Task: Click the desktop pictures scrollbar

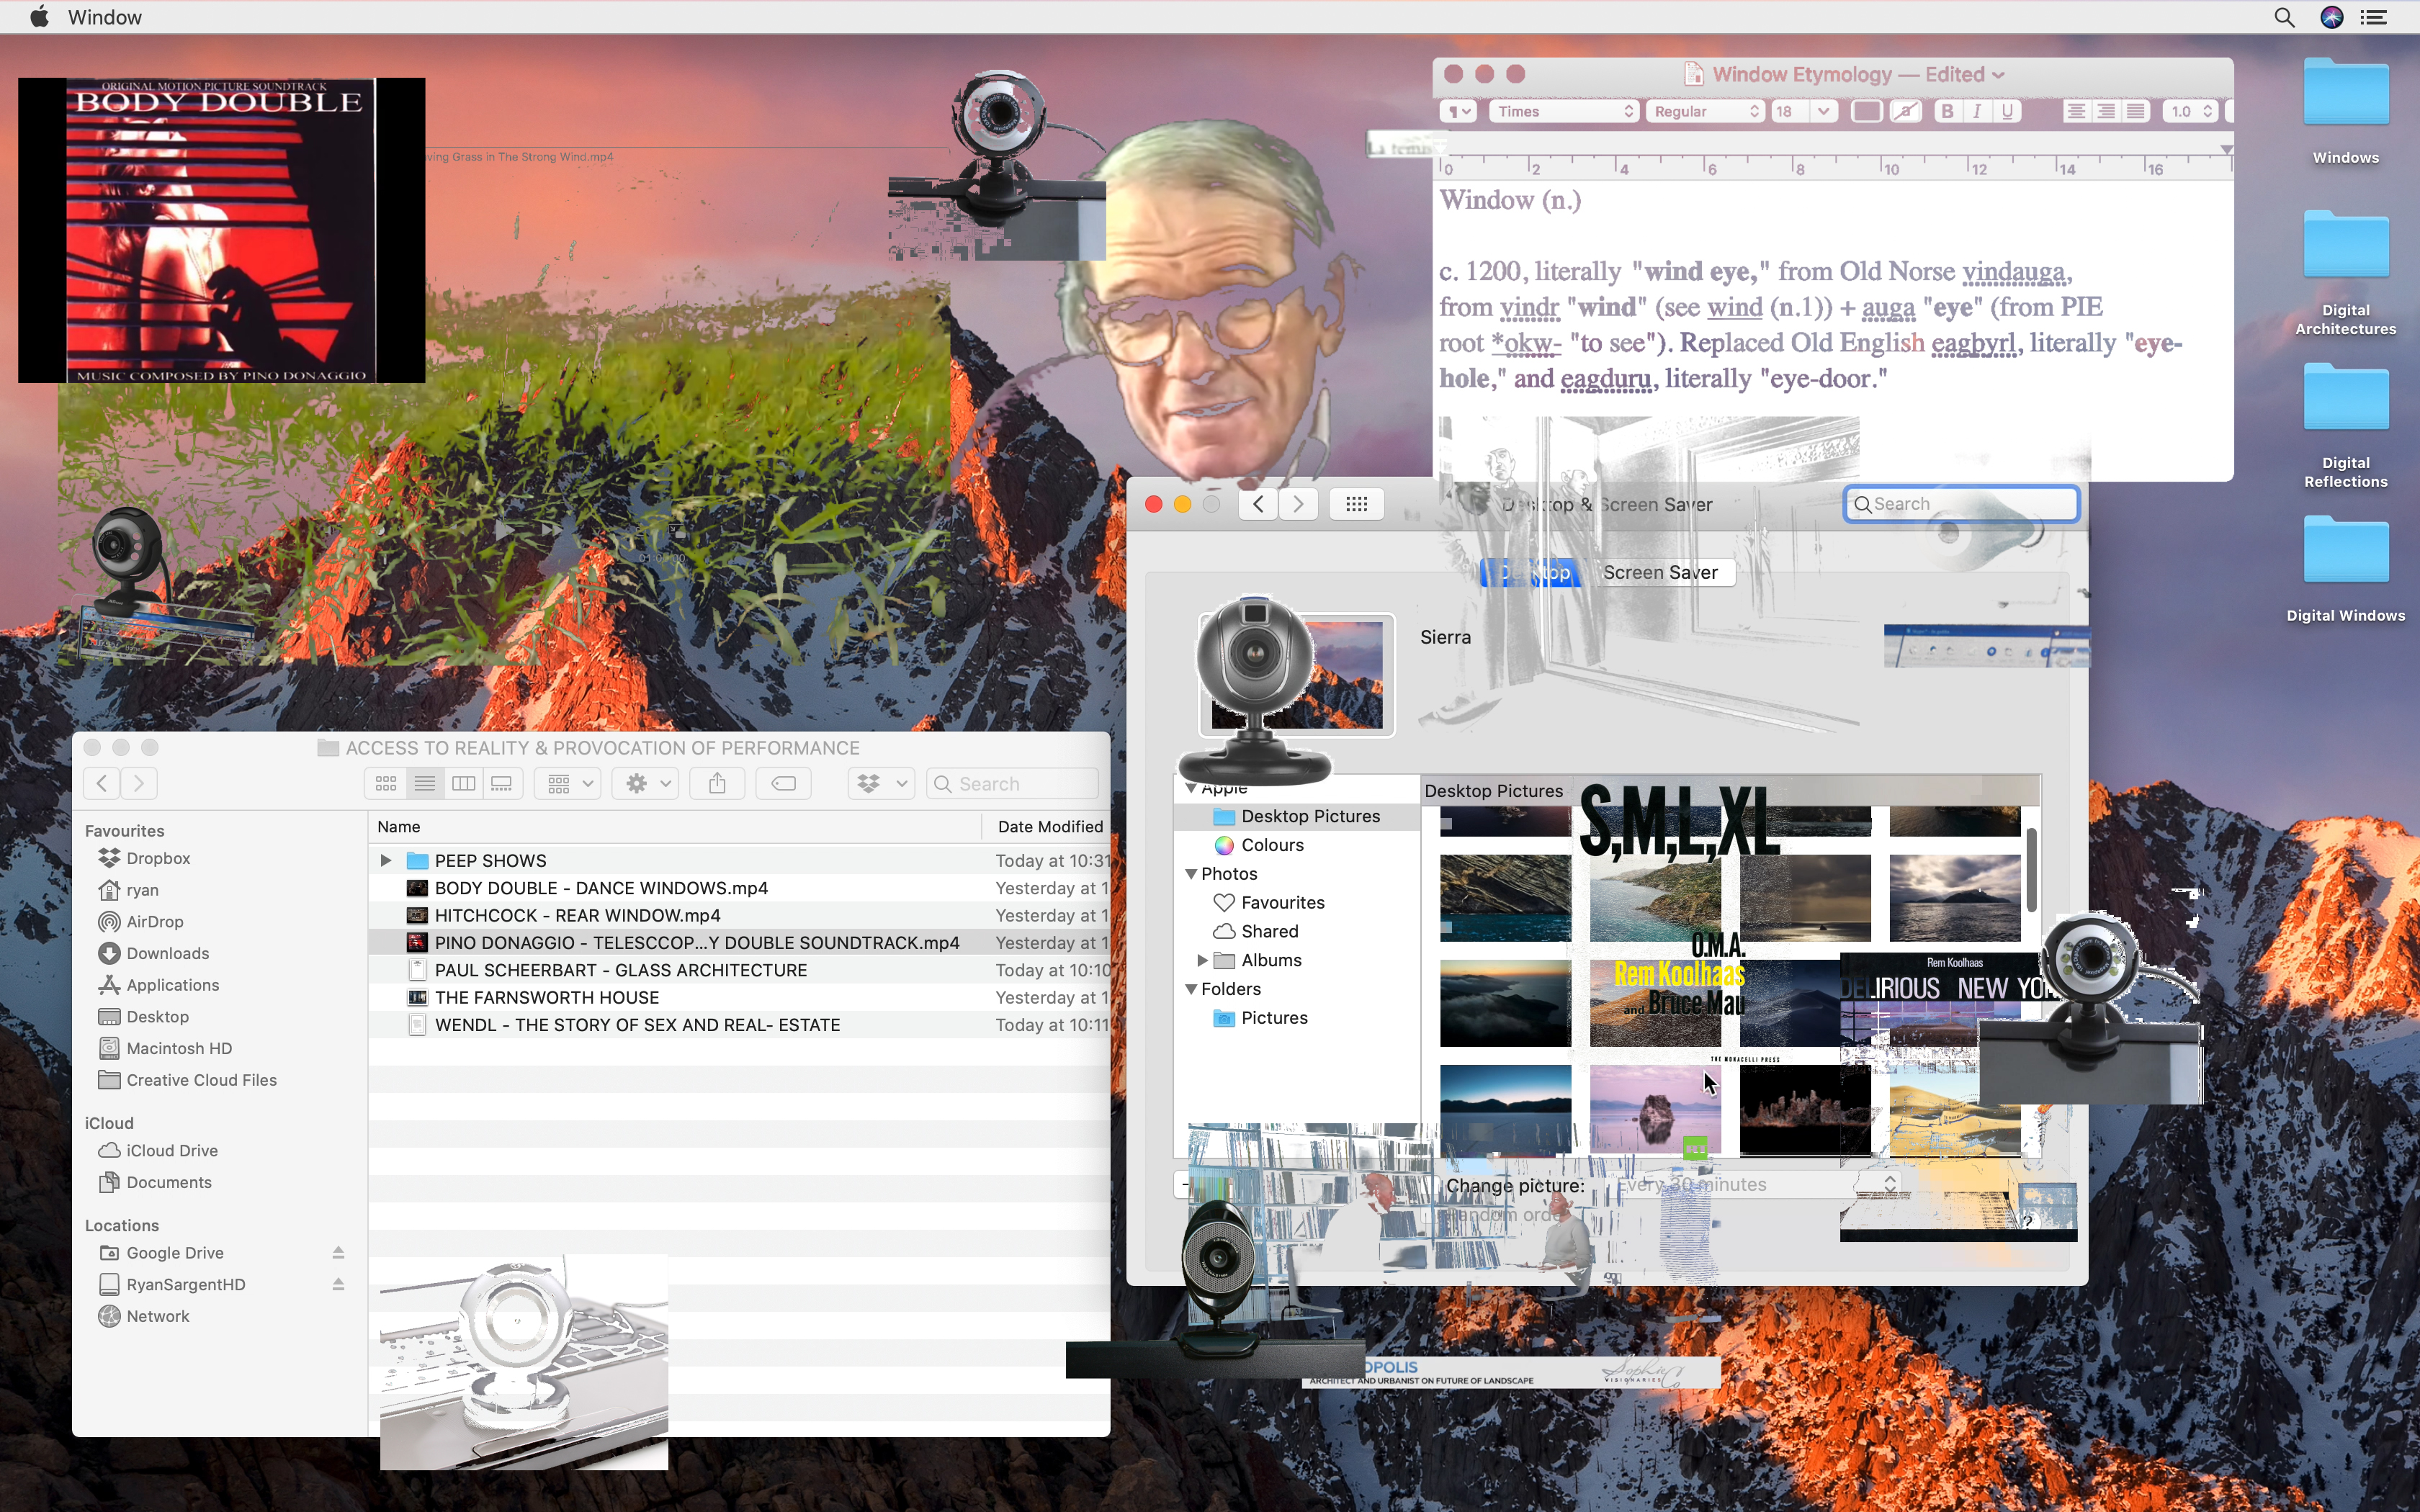Action: pos(2031,868)
